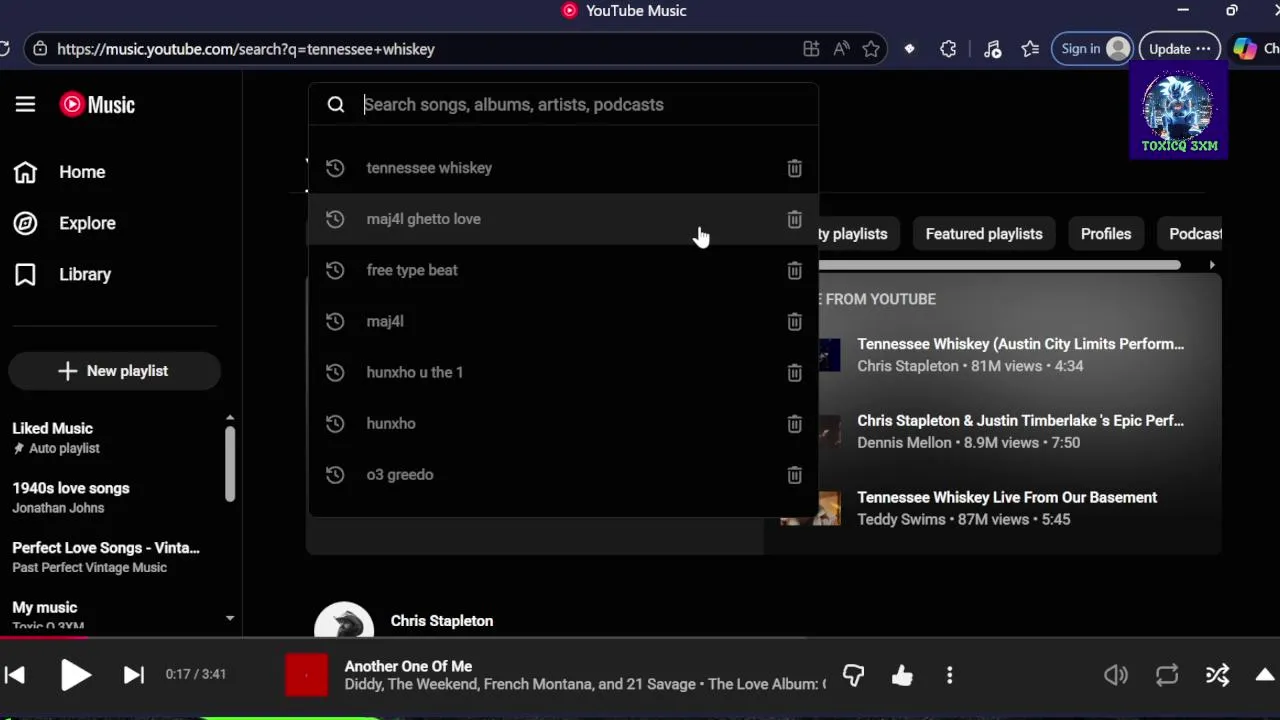Delete 'hunxho' from search history
Image resolution: width=1280 pixels, height=720 pixels.
click(794, 423)
